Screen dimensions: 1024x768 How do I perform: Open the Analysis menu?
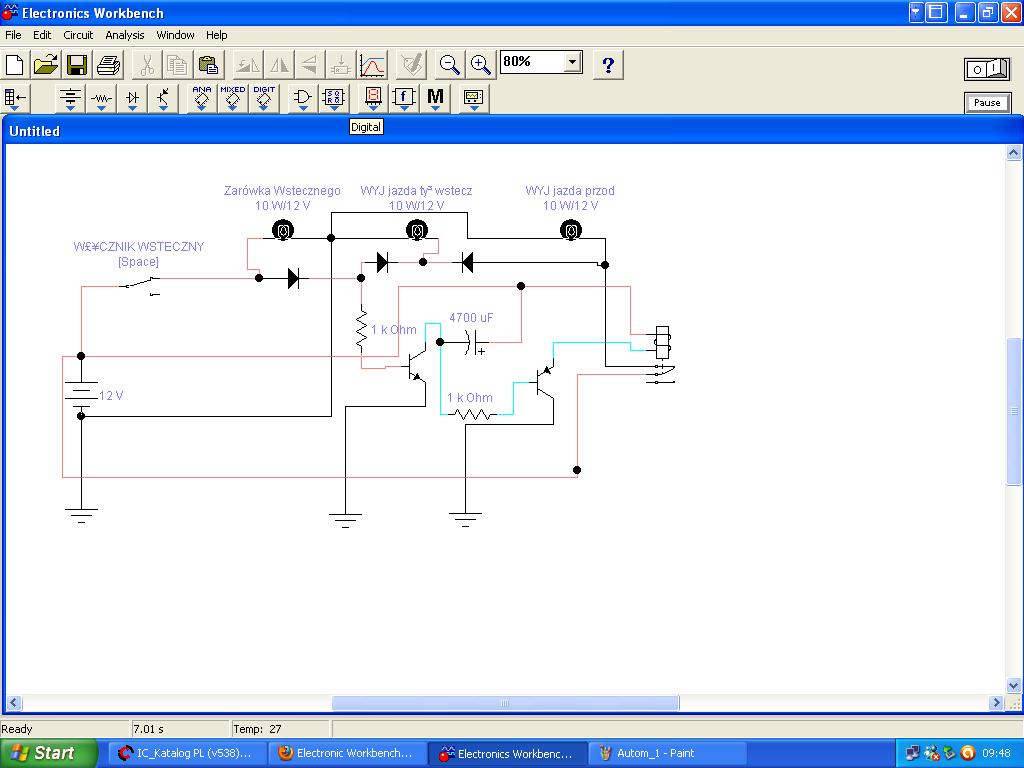click(x=125, y=35)
